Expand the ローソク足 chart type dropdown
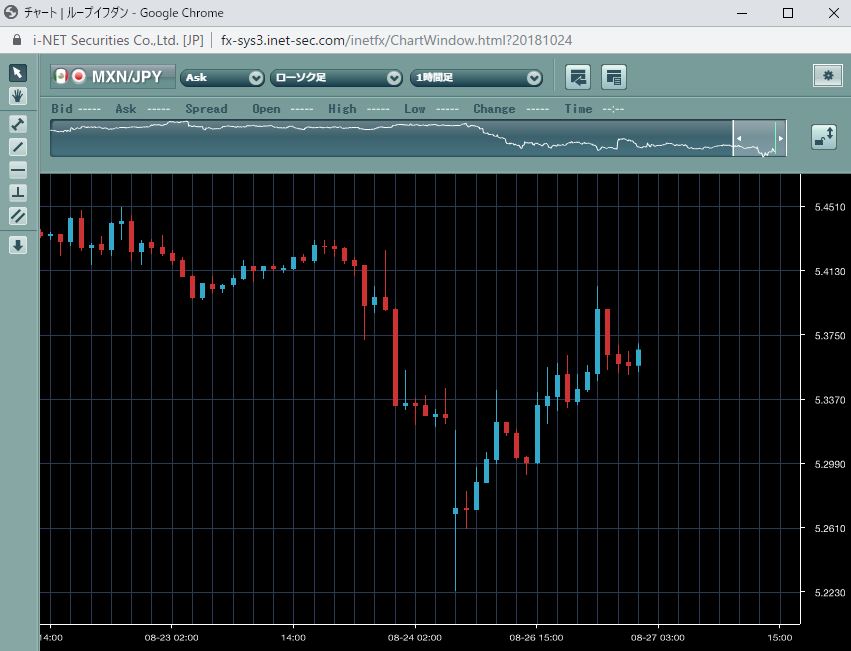 point(336,78)
